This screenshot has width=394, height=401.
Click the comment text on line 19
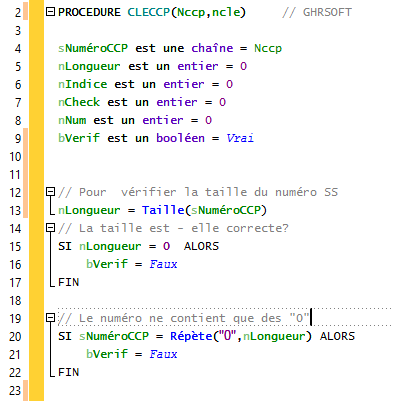(184, 318)
